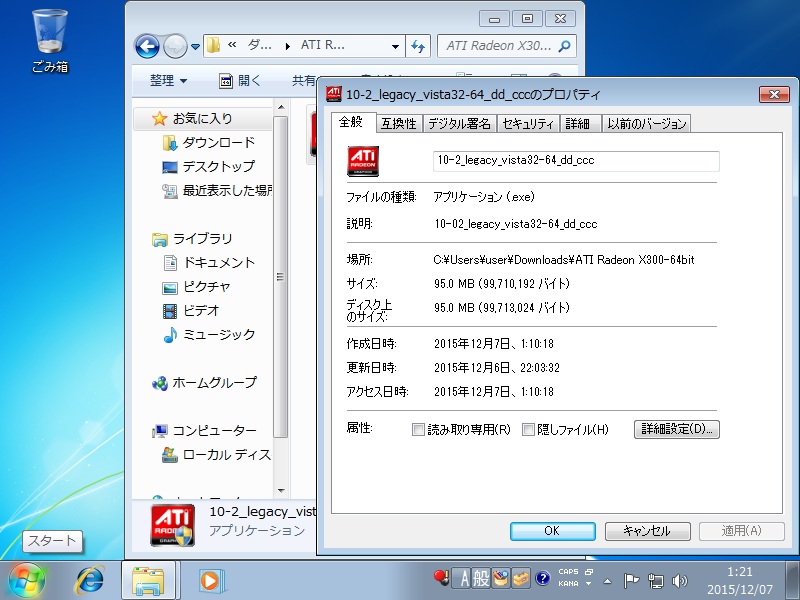Open ローカル ディスク drive entry
The image size is (800, 600).
(217, 455)
